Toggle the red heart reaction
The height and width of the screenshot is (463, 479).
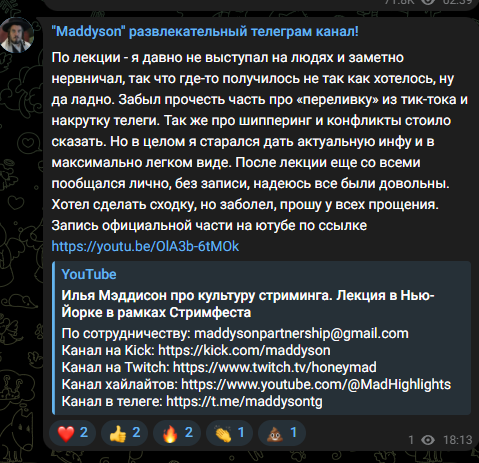click(x=72, y=433)
